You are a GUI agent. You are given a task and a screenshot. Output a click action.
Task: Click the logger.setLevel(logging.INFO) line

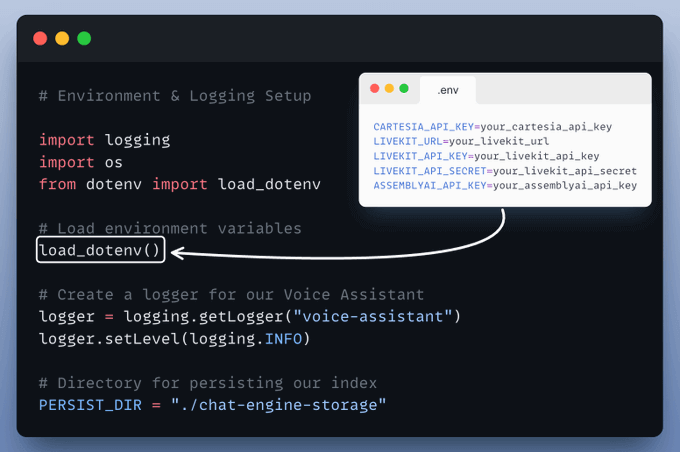(x=175, y=339)
